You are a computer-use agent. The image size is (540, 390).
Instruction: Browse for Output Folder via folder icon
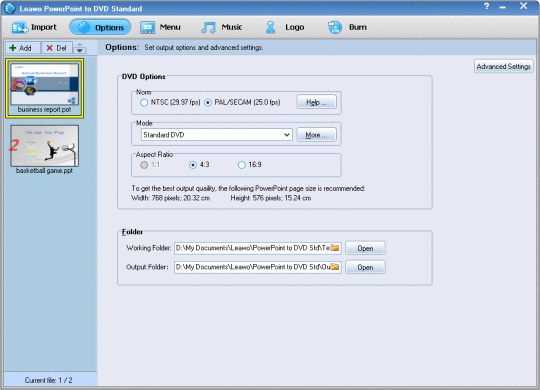(335, 267)
